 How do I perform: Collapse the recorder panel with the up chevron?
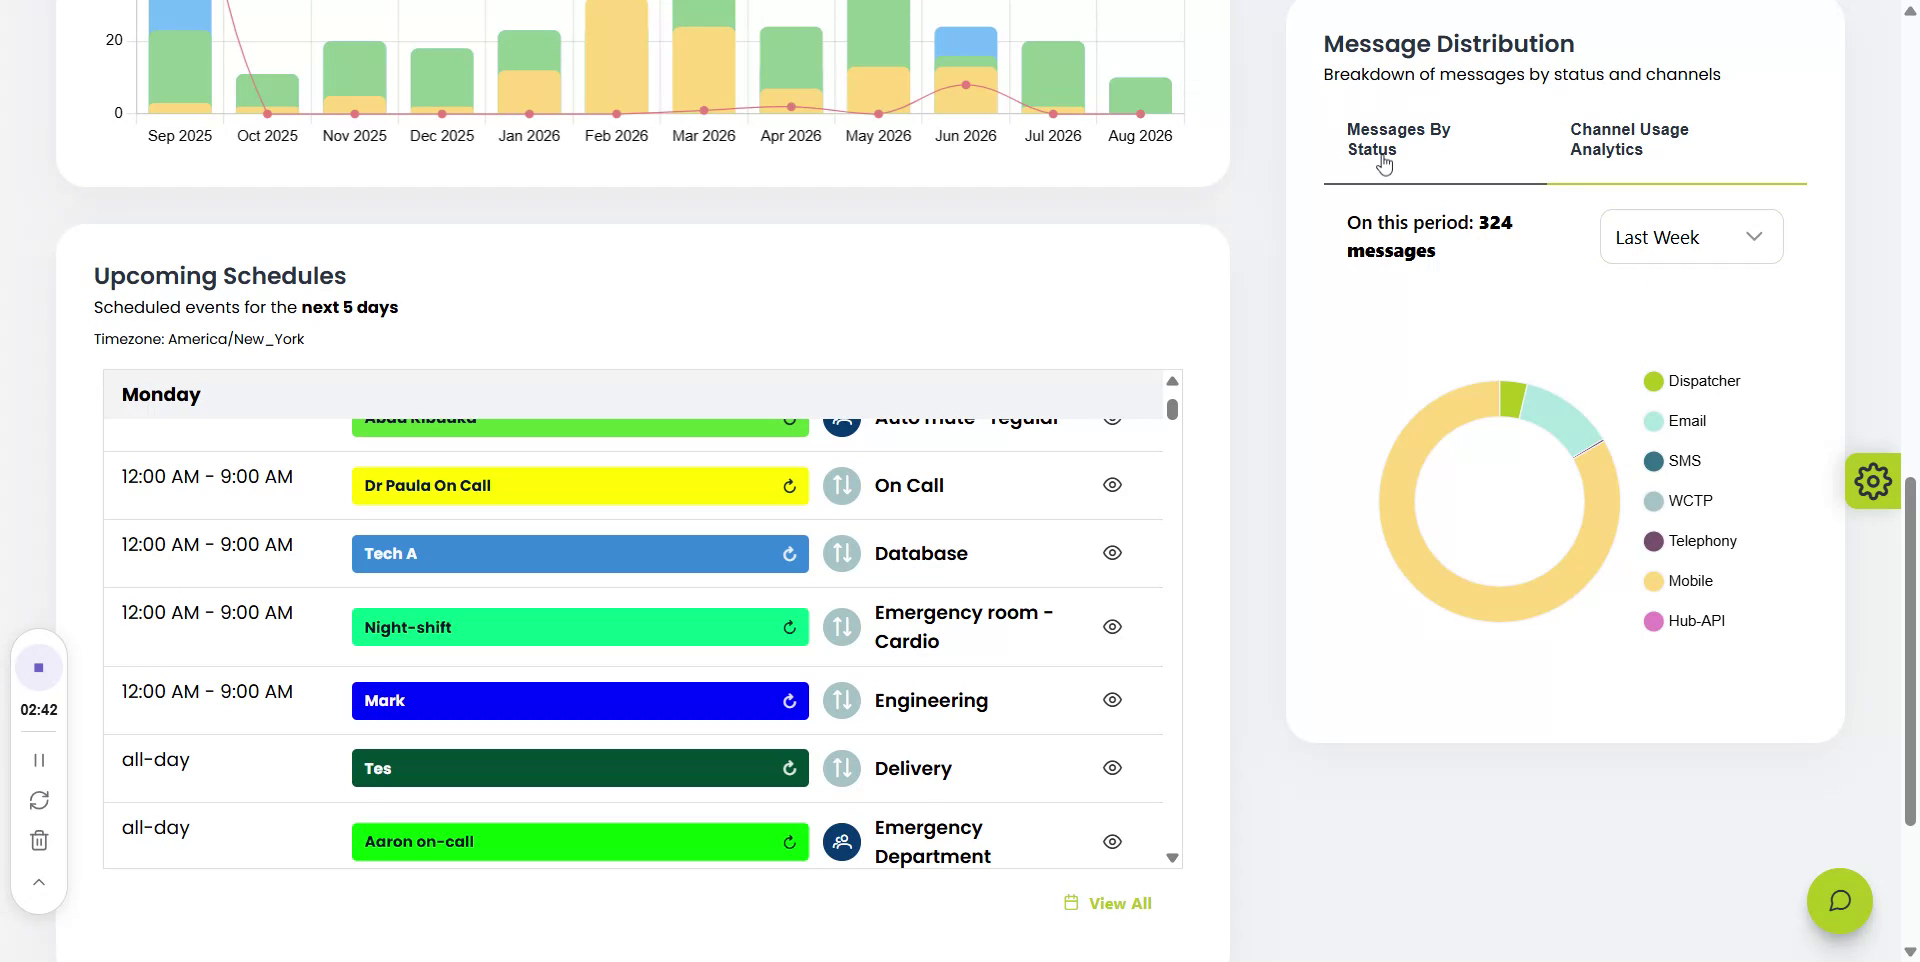[x=39, y=882]
